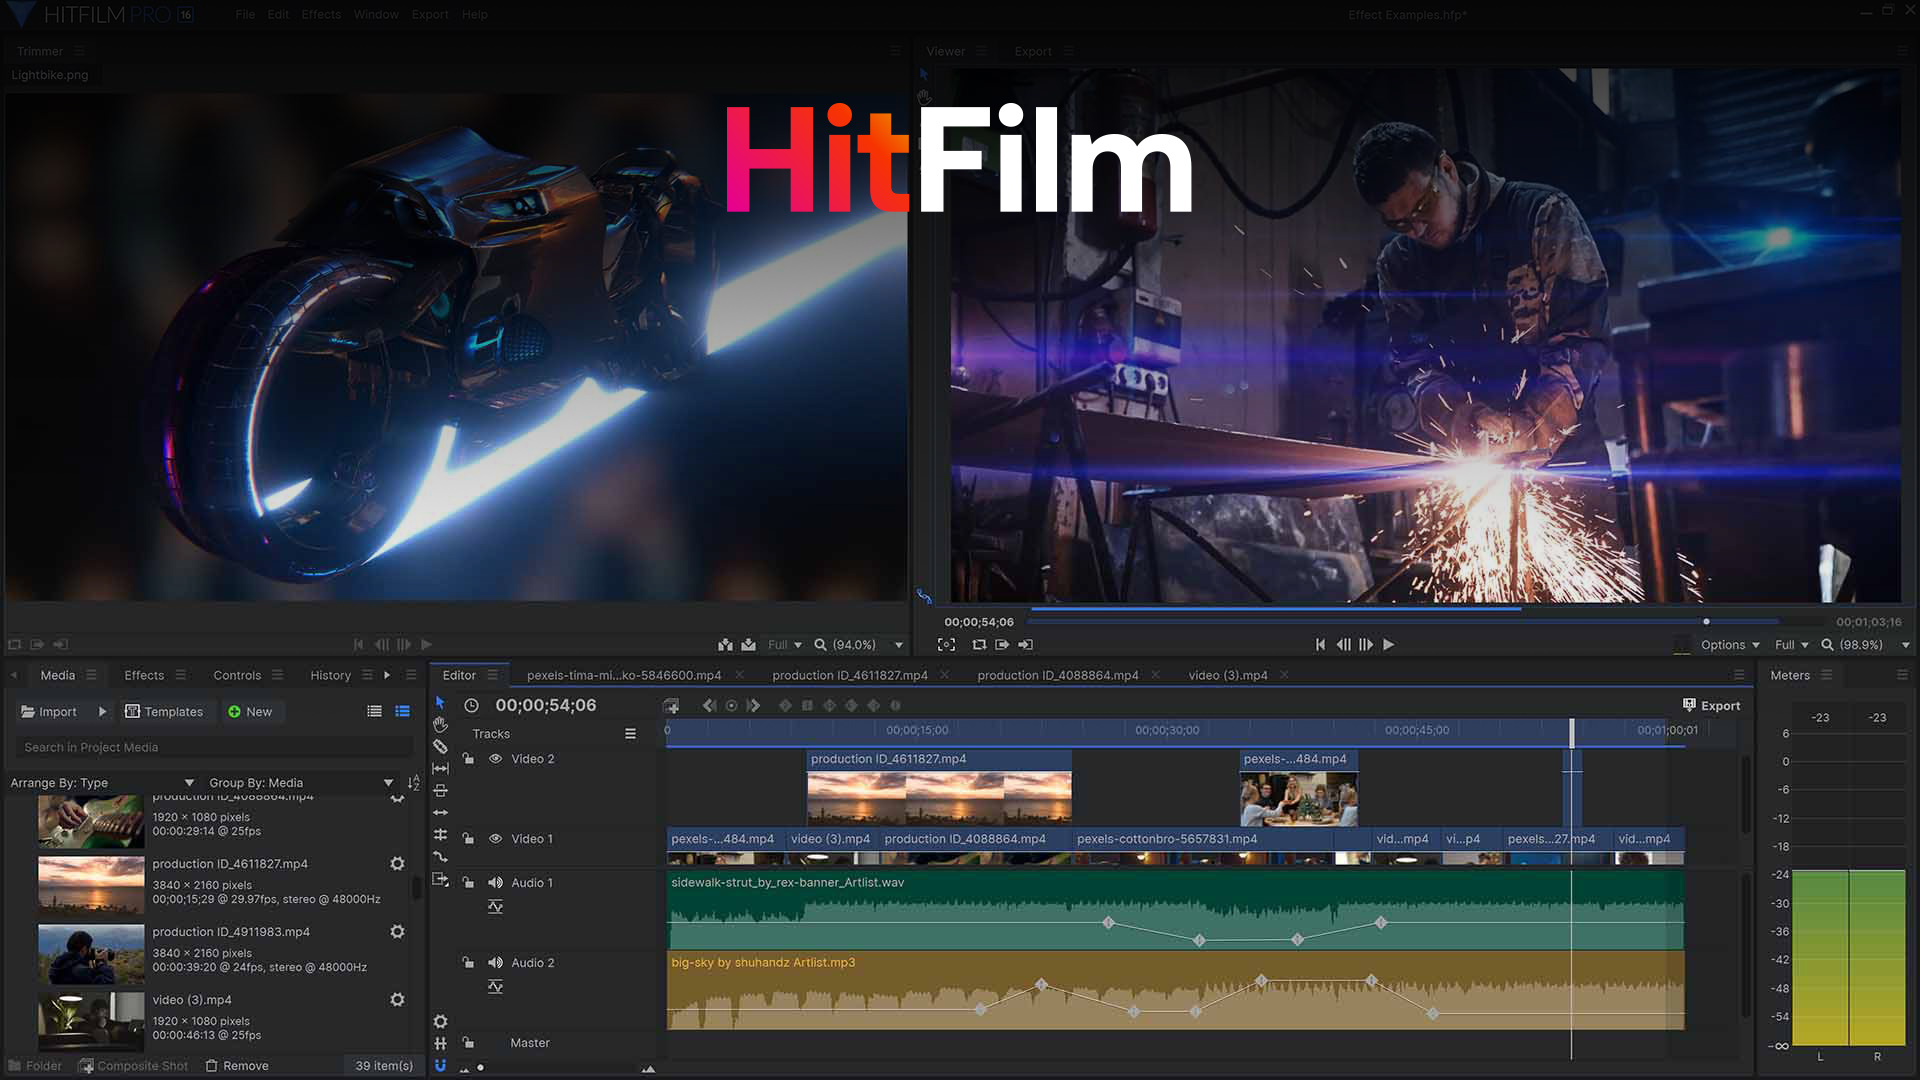Add a composite shot from timeline icon
1920x1080 pixels.
point(671,706)
